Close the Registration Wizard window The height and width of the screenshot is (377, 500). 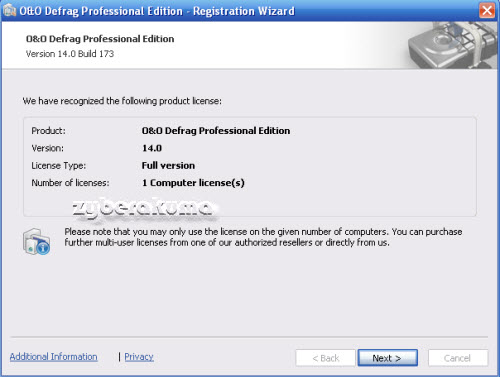click(487, 11)
